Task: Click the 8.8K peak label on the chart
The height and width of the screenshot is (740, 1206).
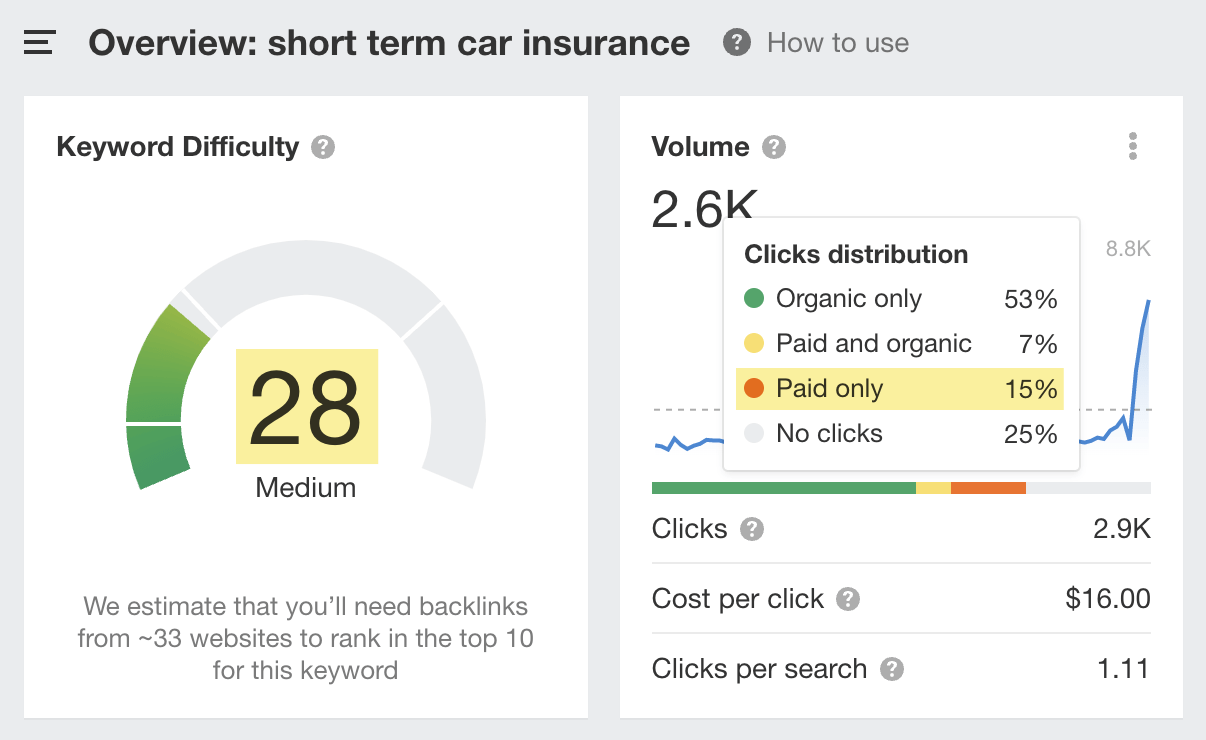Action: click(1127, 248)
